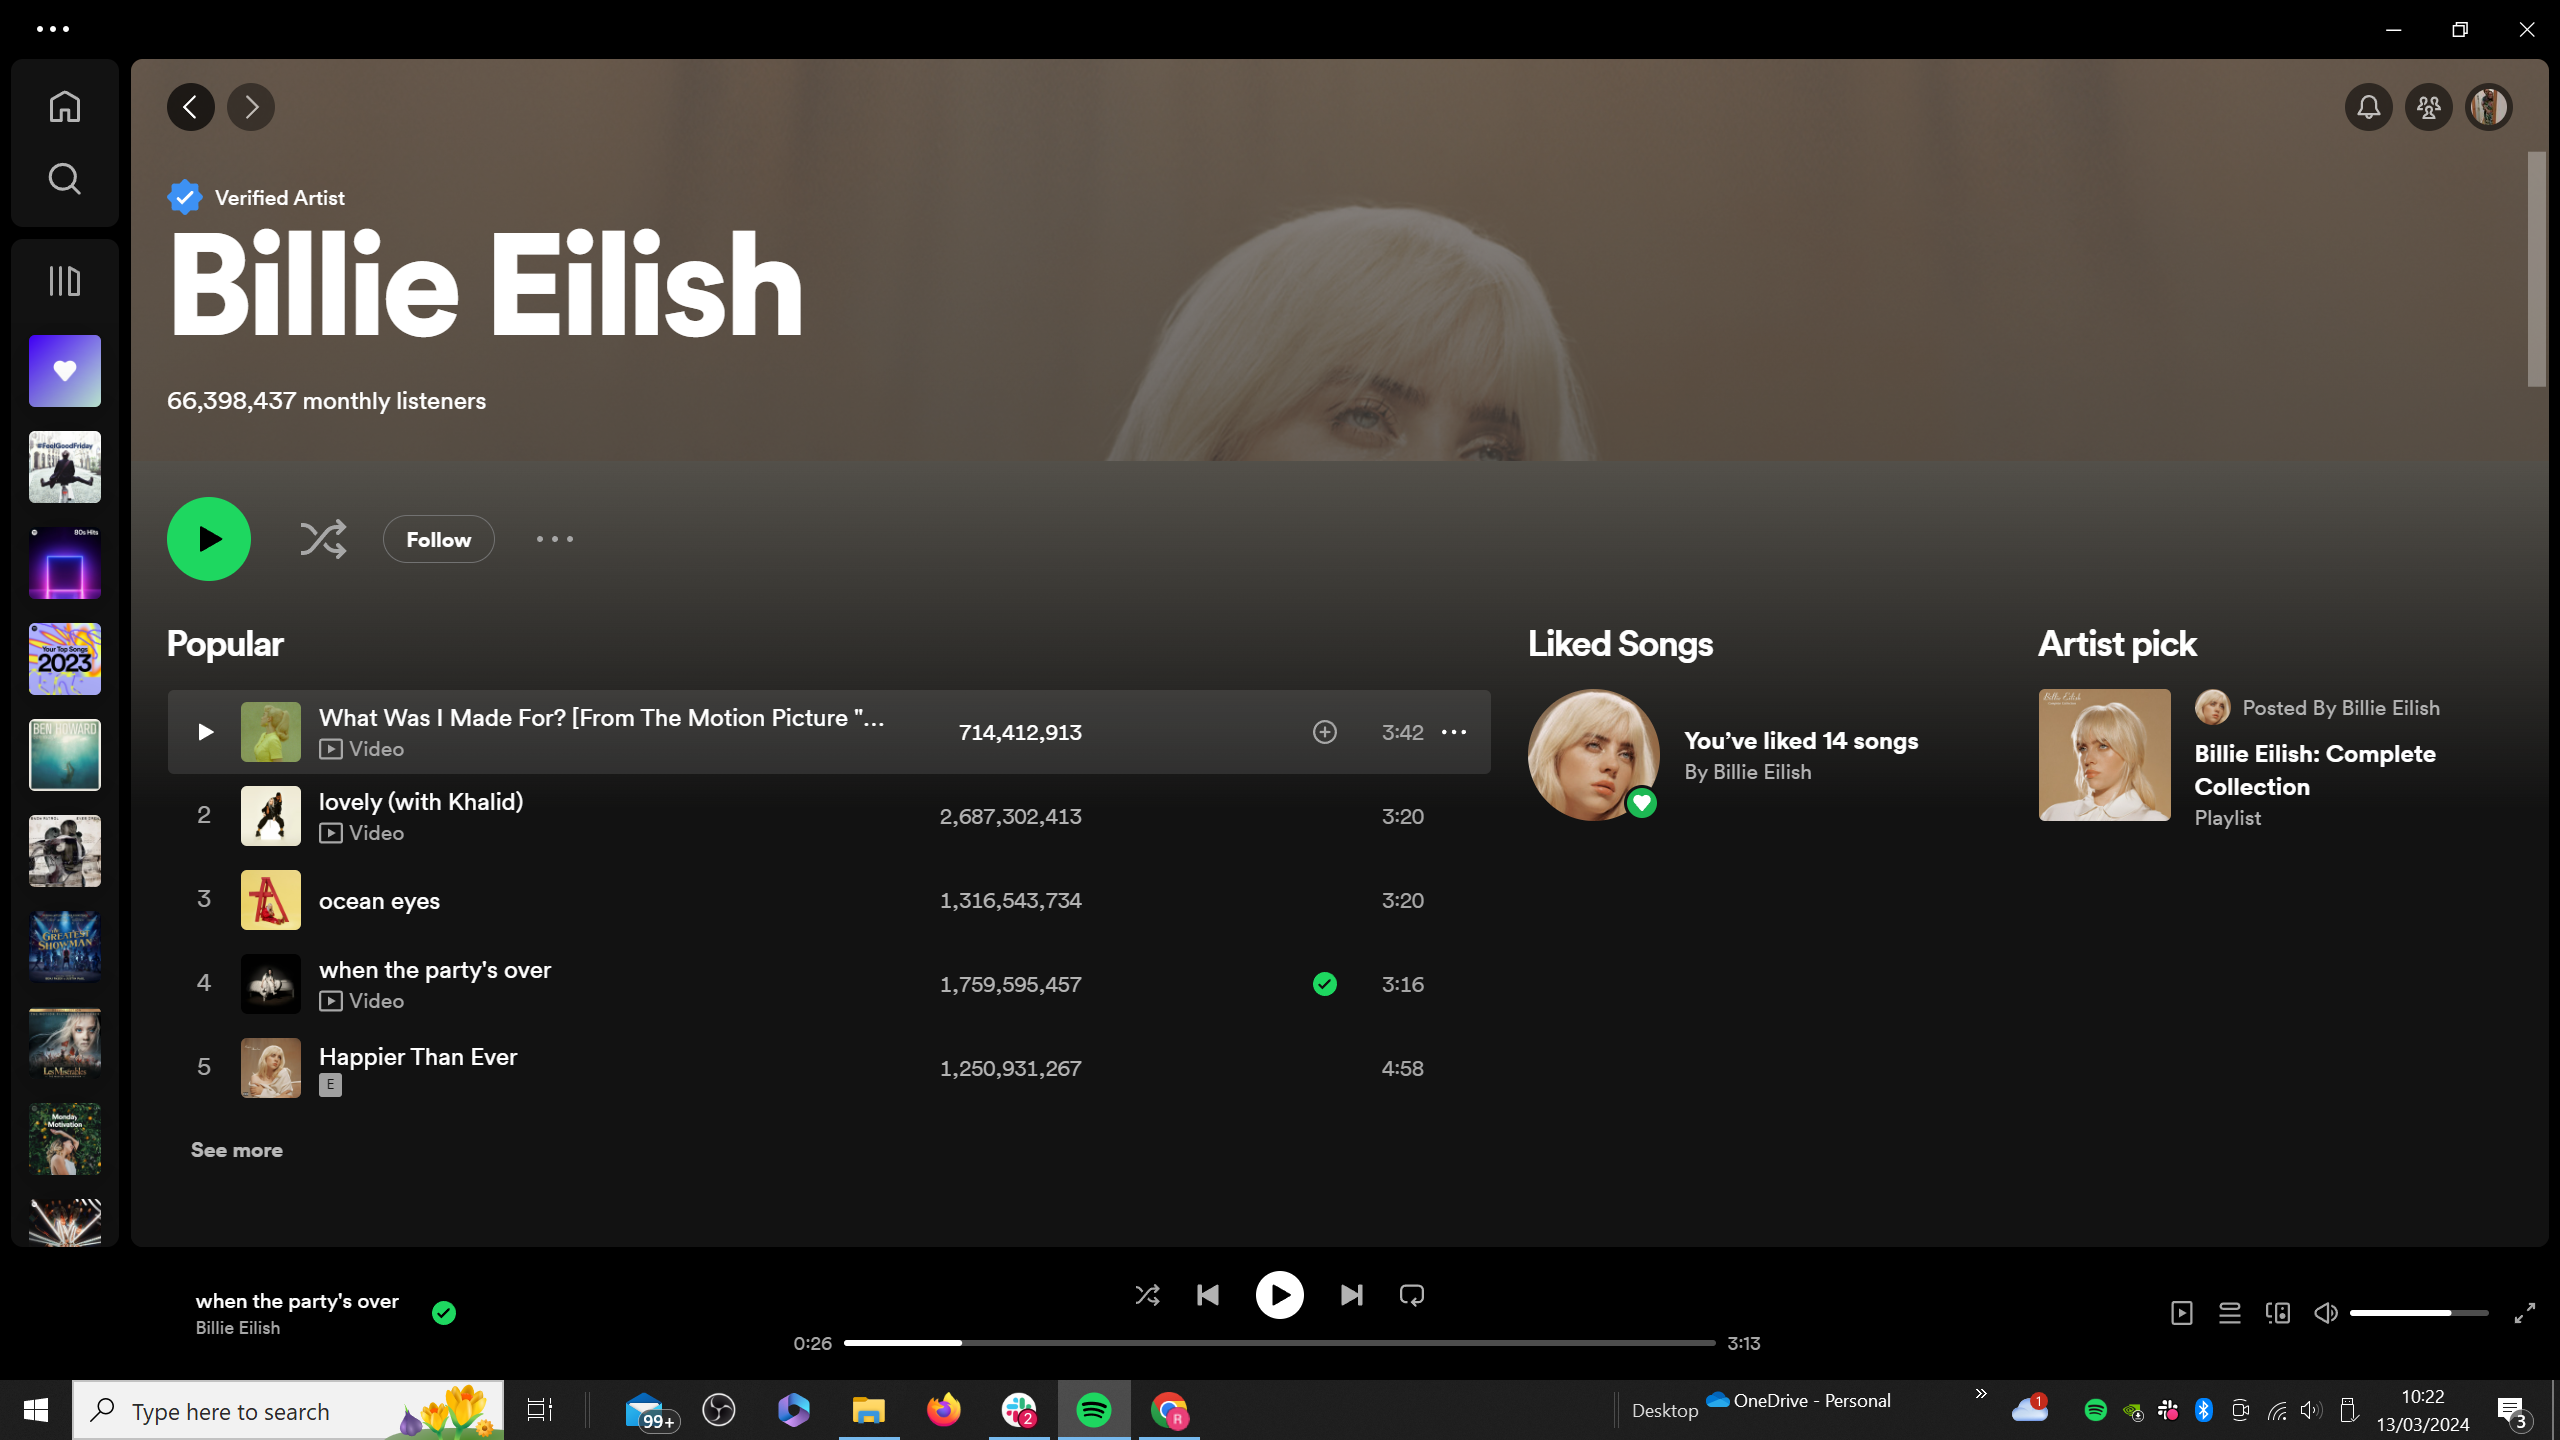The height and width of the screenshot is (1440, 2560).
Task: Select ocean eyes track row
Action: click(x=829, y=900)
